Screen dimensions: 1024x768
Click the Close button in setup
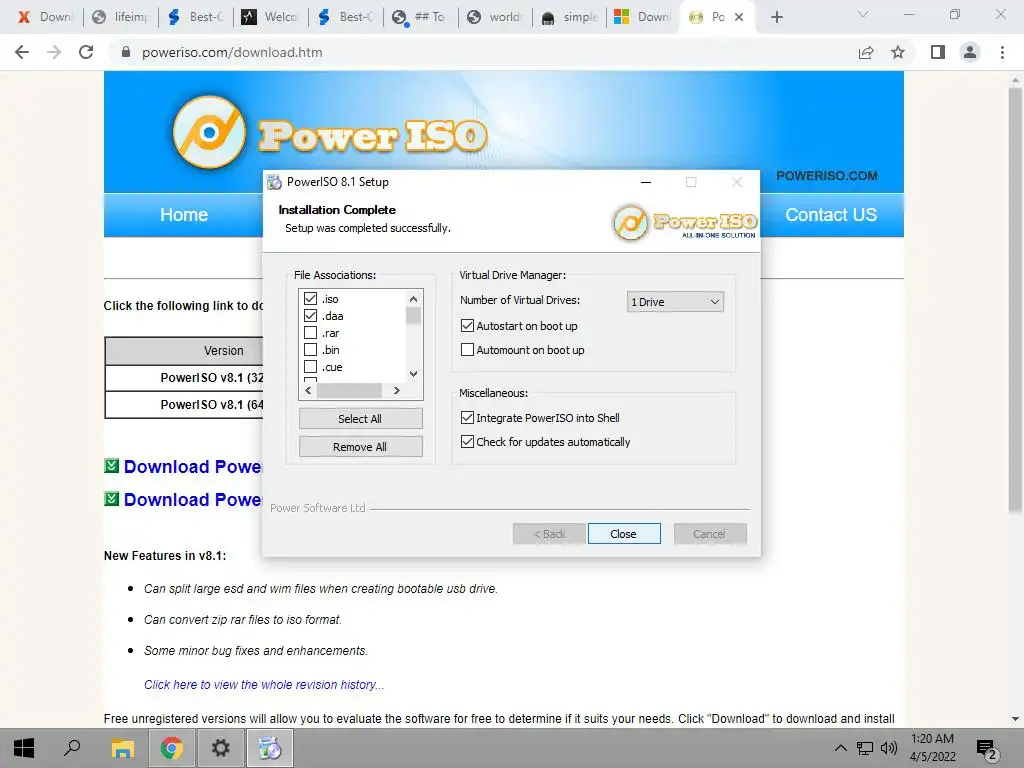pyautogui.click(x=624, y=534)
